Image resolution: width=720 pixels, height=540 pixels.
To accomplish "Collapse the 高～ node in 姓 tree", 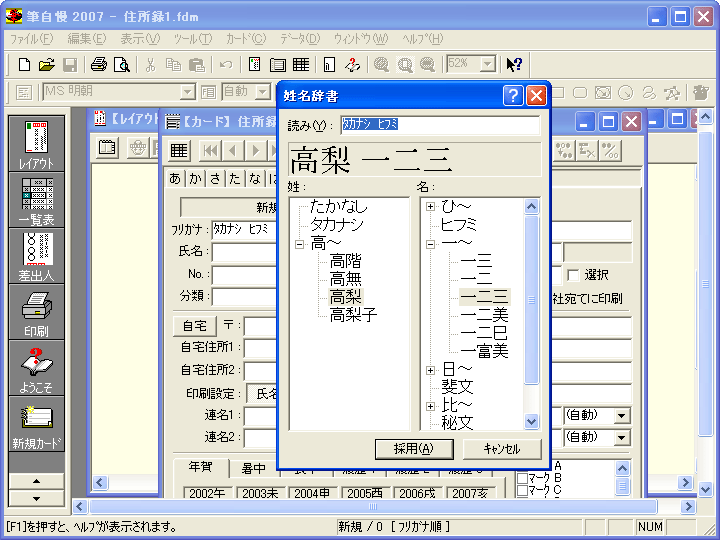I will tap(299, 244).
